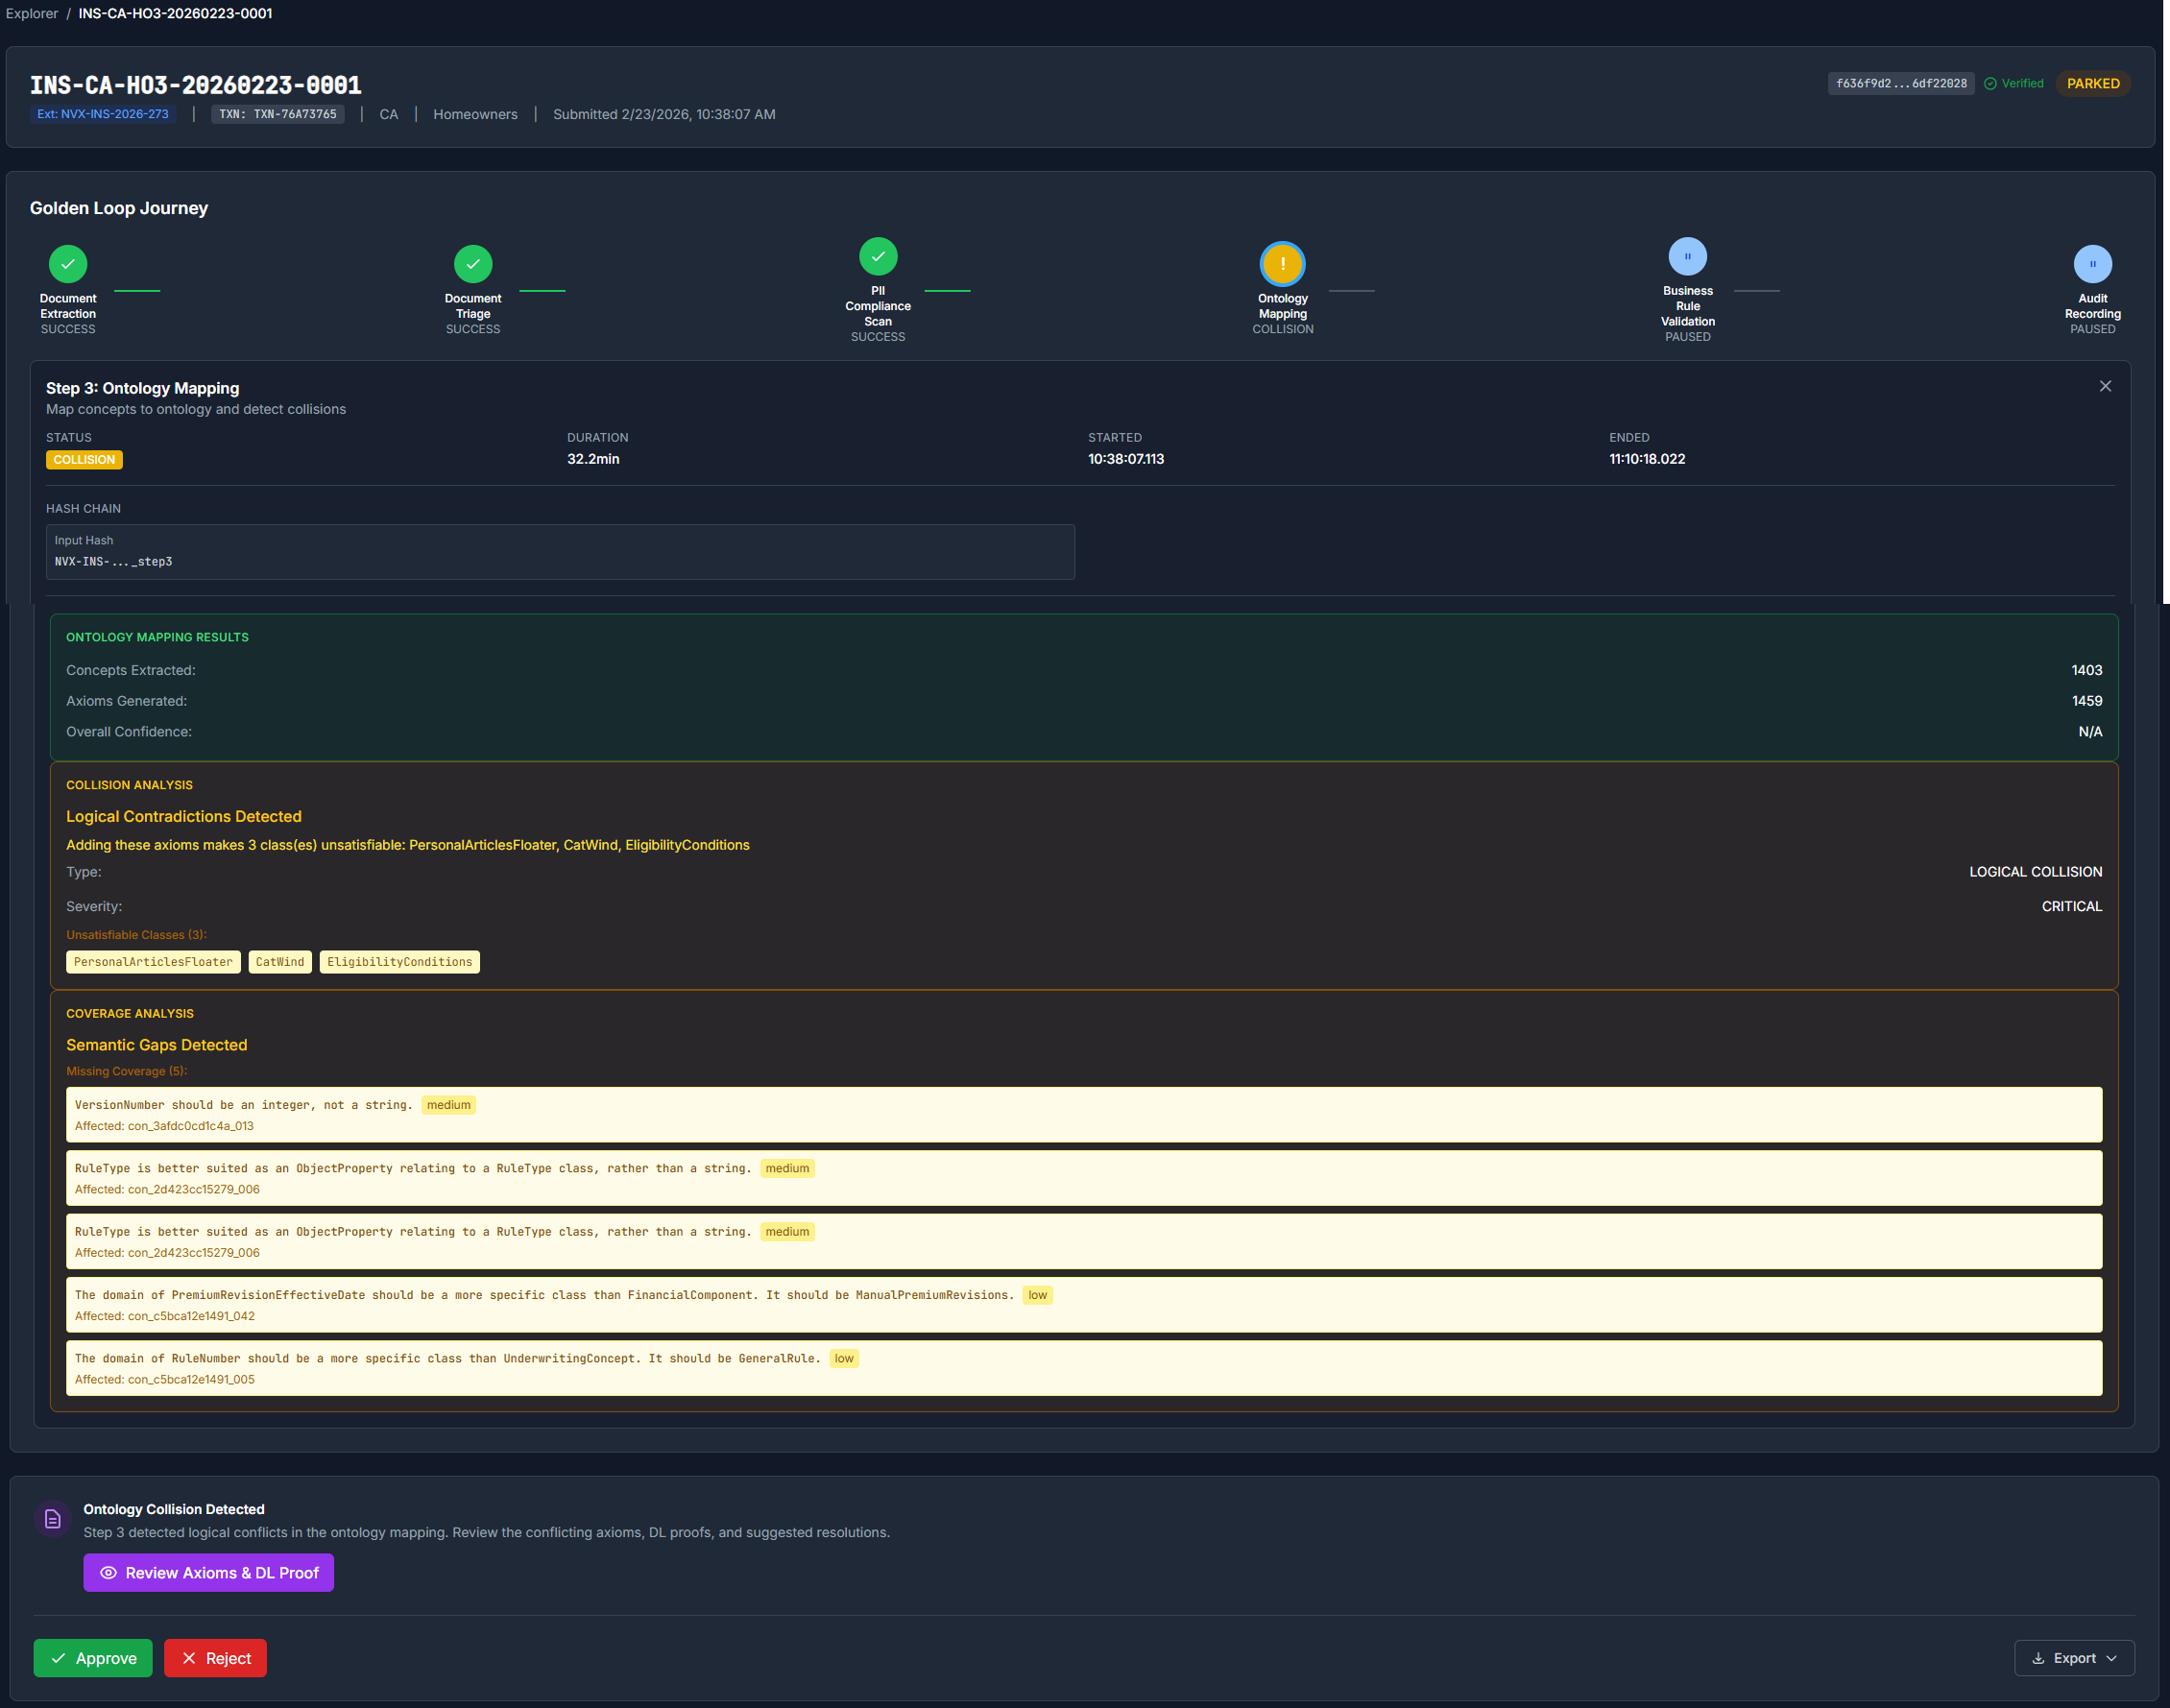
Task: Open the Export dropdown
Action: [x=2072, y=1657]
